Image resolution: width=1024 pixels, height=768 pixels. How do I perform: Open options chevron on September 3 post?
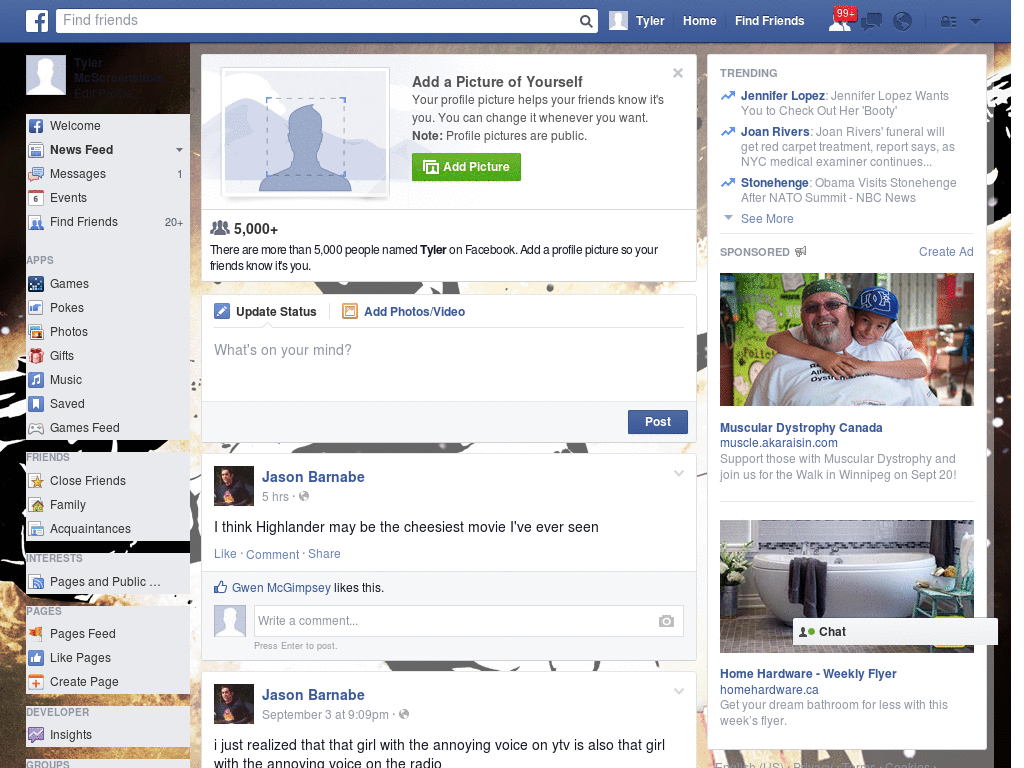click(679, 692)
